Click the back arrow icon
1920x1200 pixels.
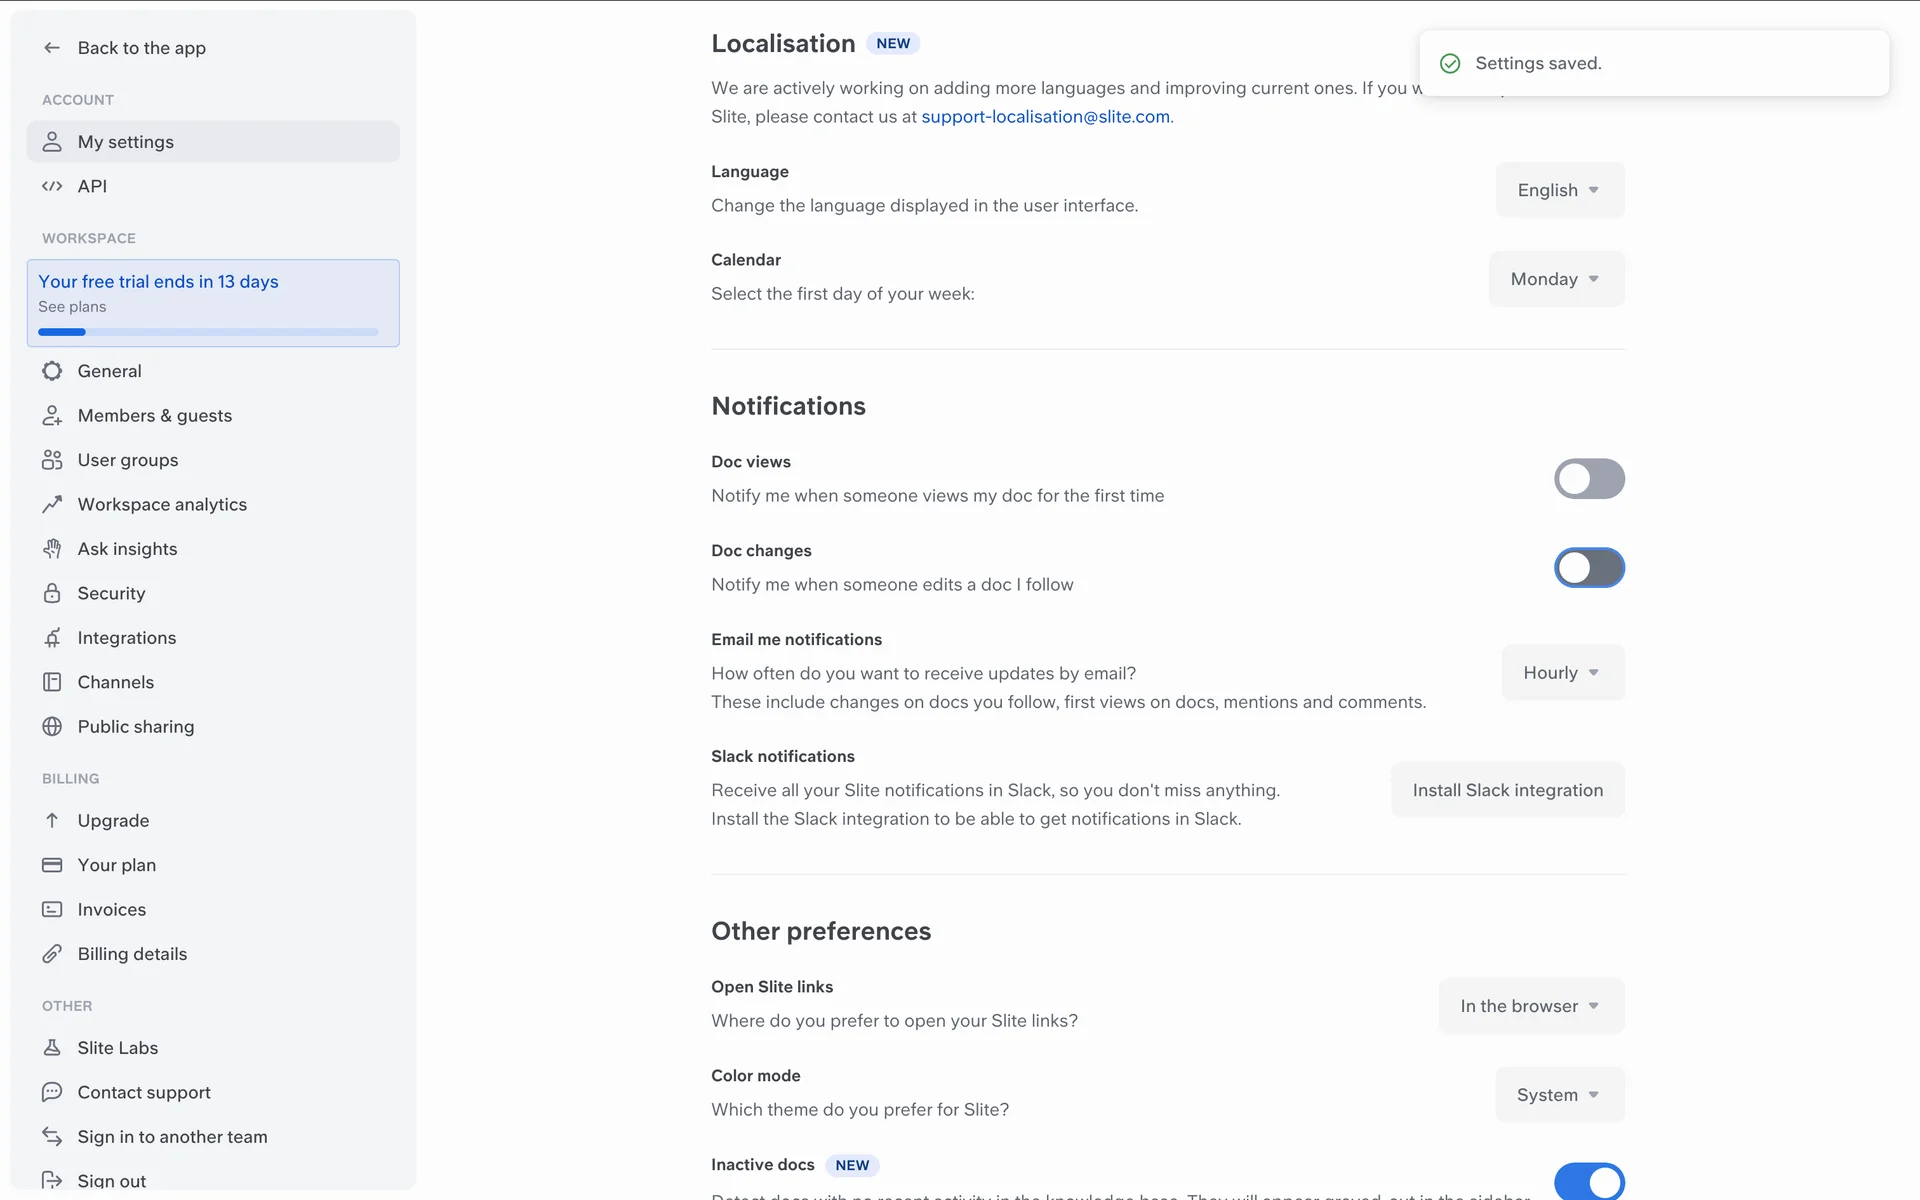pos(52,48)
